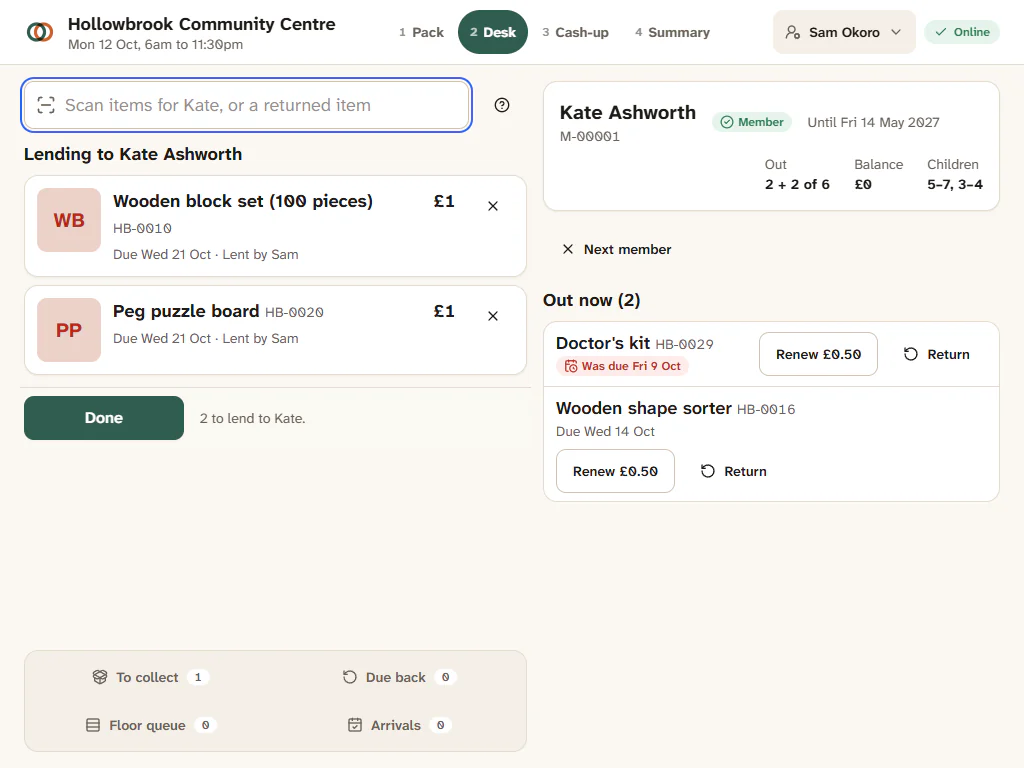Open the Summary step tab
This screenshot has height=768, width=1024.
pyautogui.click(x=673, y=32)
